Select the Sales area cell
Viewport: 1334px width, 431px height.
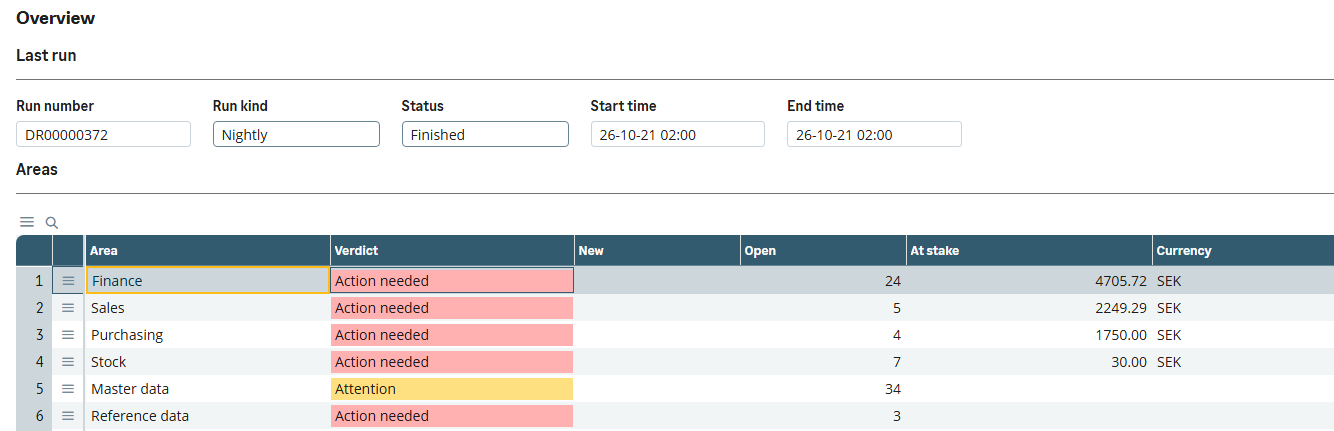(x=208, y=308)
